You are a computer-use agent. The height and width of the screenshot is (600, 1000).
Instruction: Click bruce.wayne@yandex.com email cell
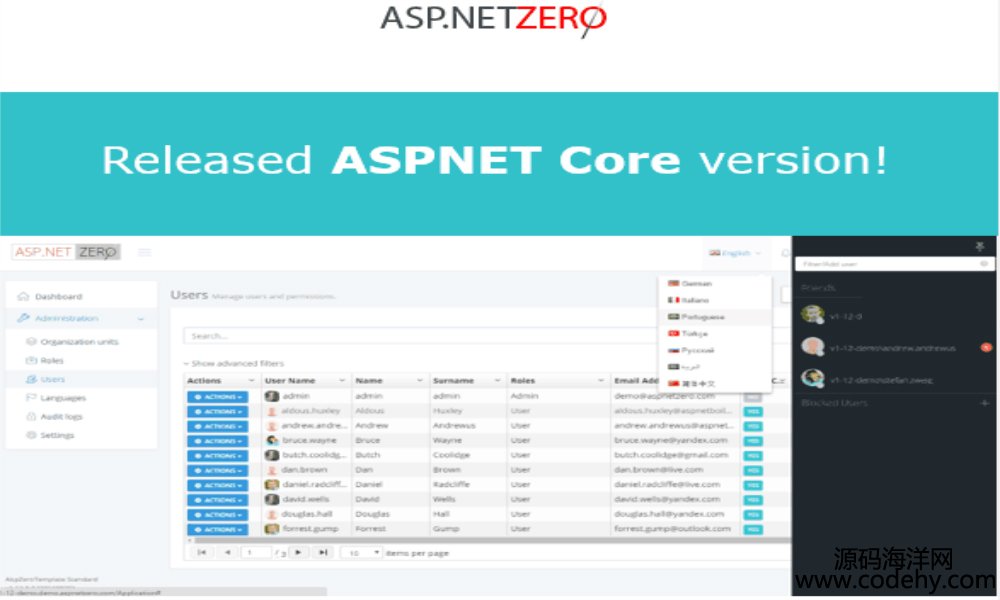(670, 440)
